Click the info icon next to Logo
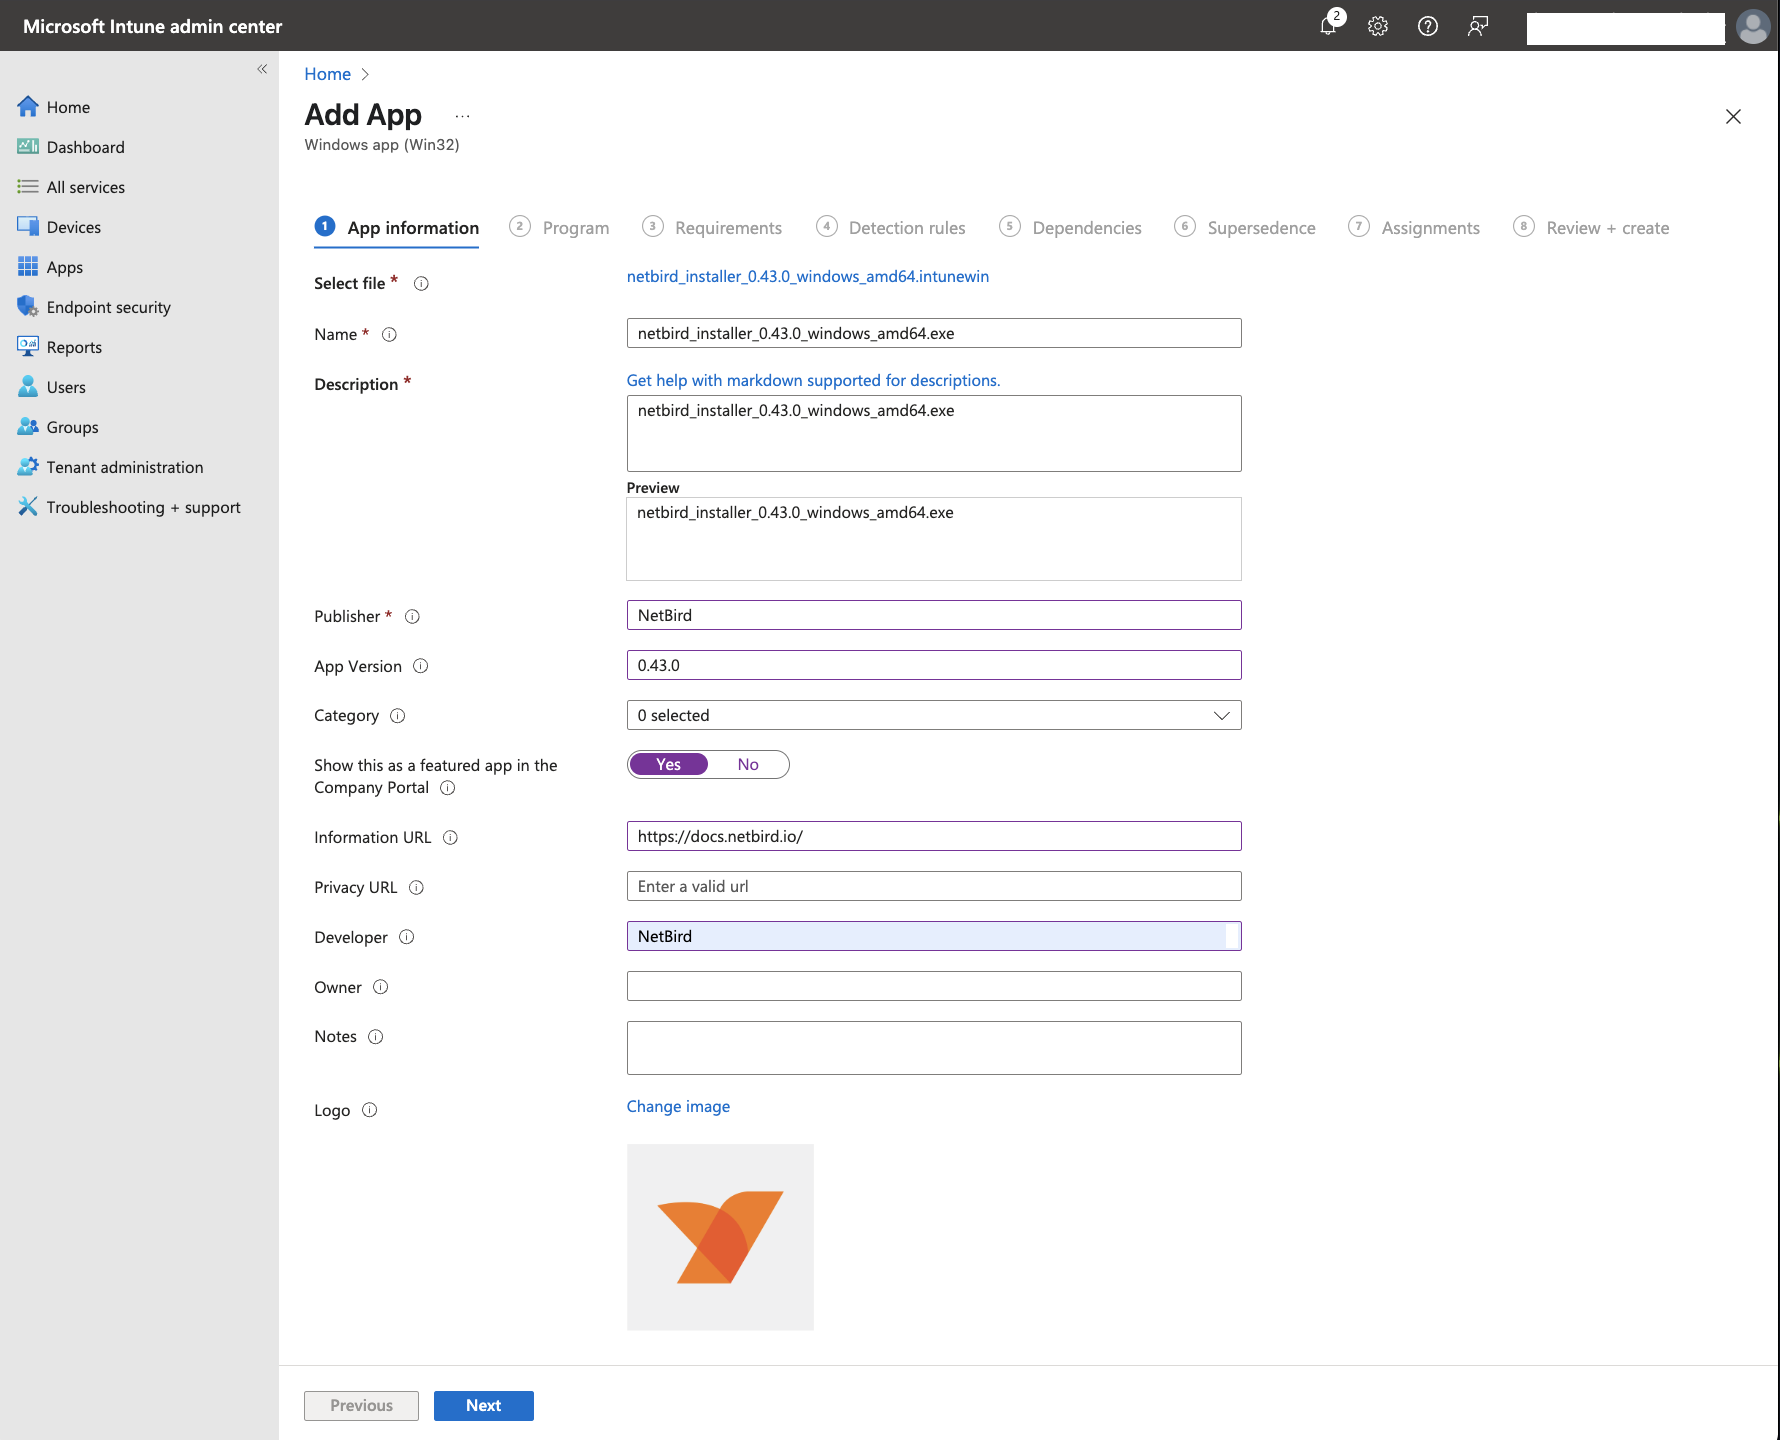The width and height of the screenshot is (1780, 1440). (369, 1110)
